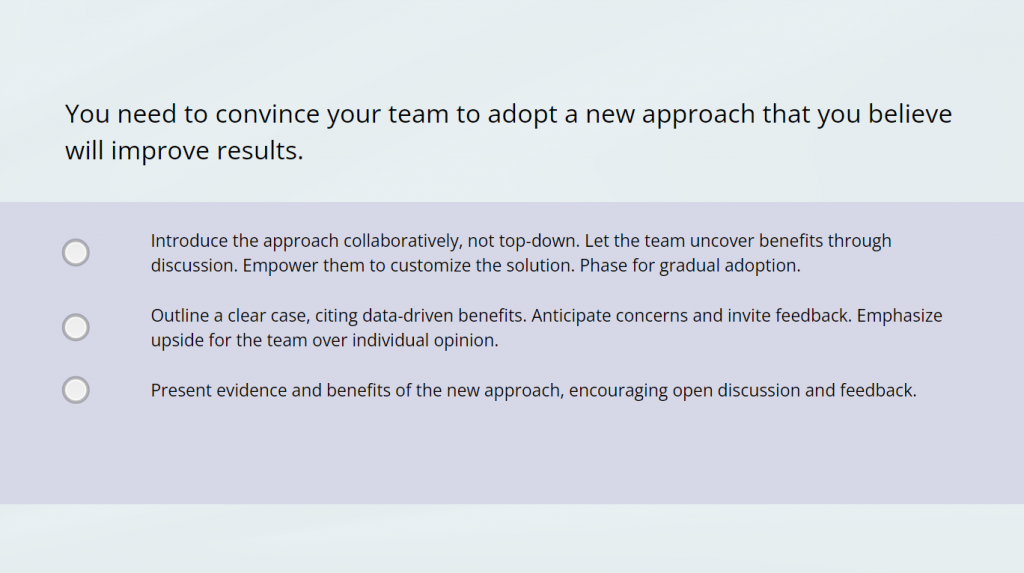Choose the radio button beside "Outline a clear case"
The image size is (1024, 573).
[x=76, y=327]
